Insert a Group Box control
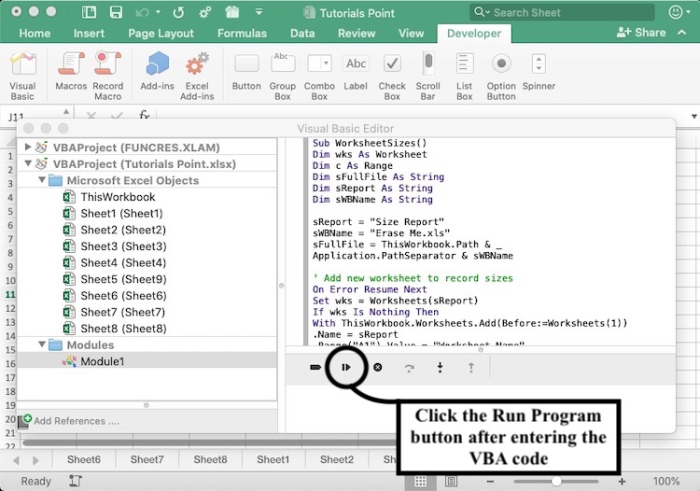700x491 pixels. coord(283,63)
